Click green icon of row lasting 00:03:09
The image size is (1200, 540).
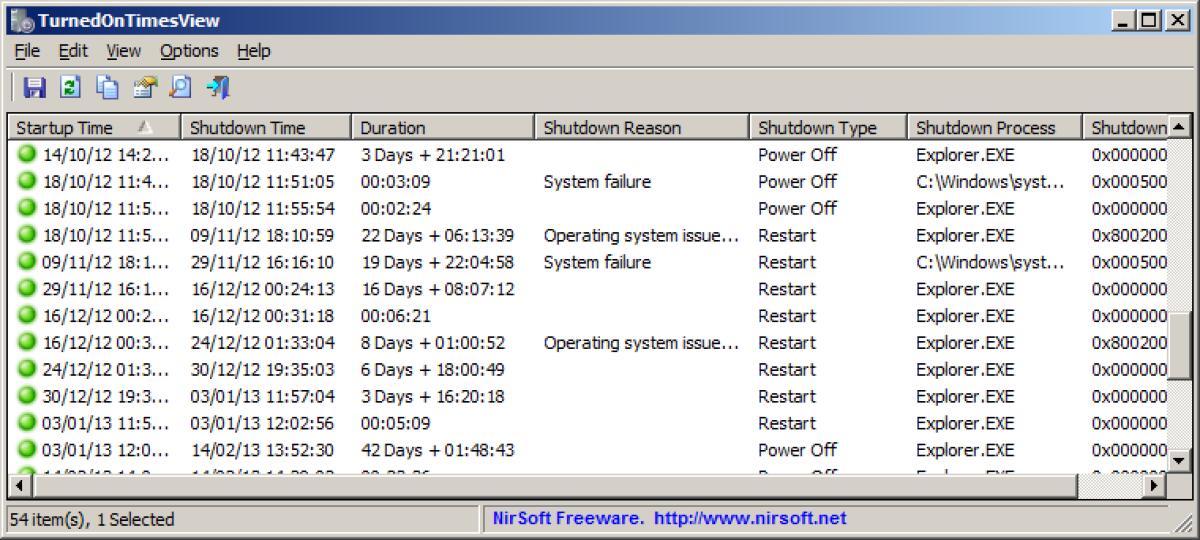coord(27,181)
